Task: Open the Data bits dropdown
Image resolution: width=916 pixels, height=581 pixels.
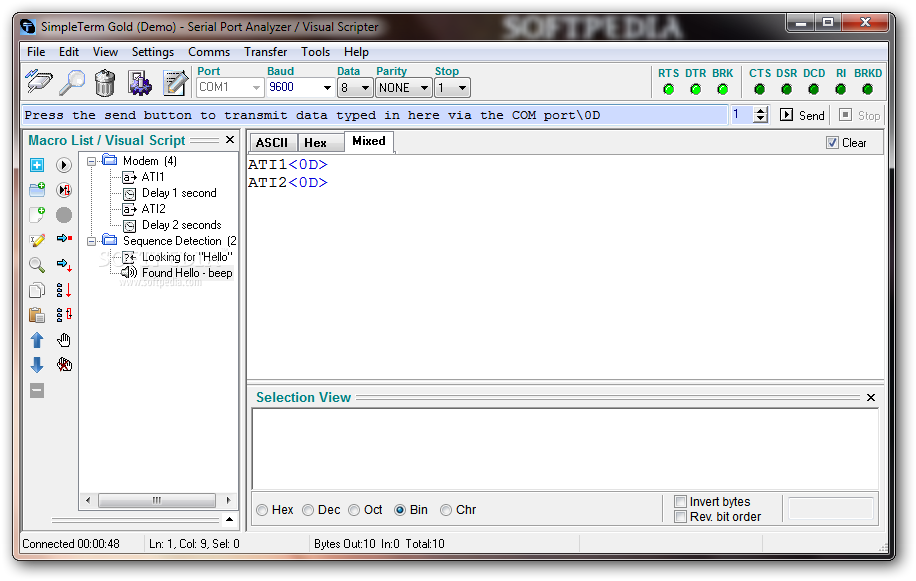Action: click(x=365, y=88)
